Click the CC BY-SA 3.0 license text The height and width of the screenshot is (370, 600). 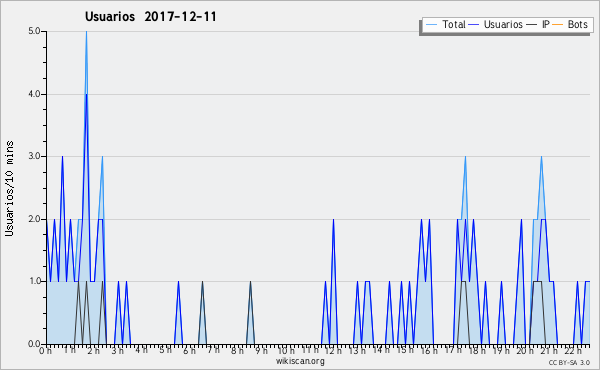pos(569,362)
